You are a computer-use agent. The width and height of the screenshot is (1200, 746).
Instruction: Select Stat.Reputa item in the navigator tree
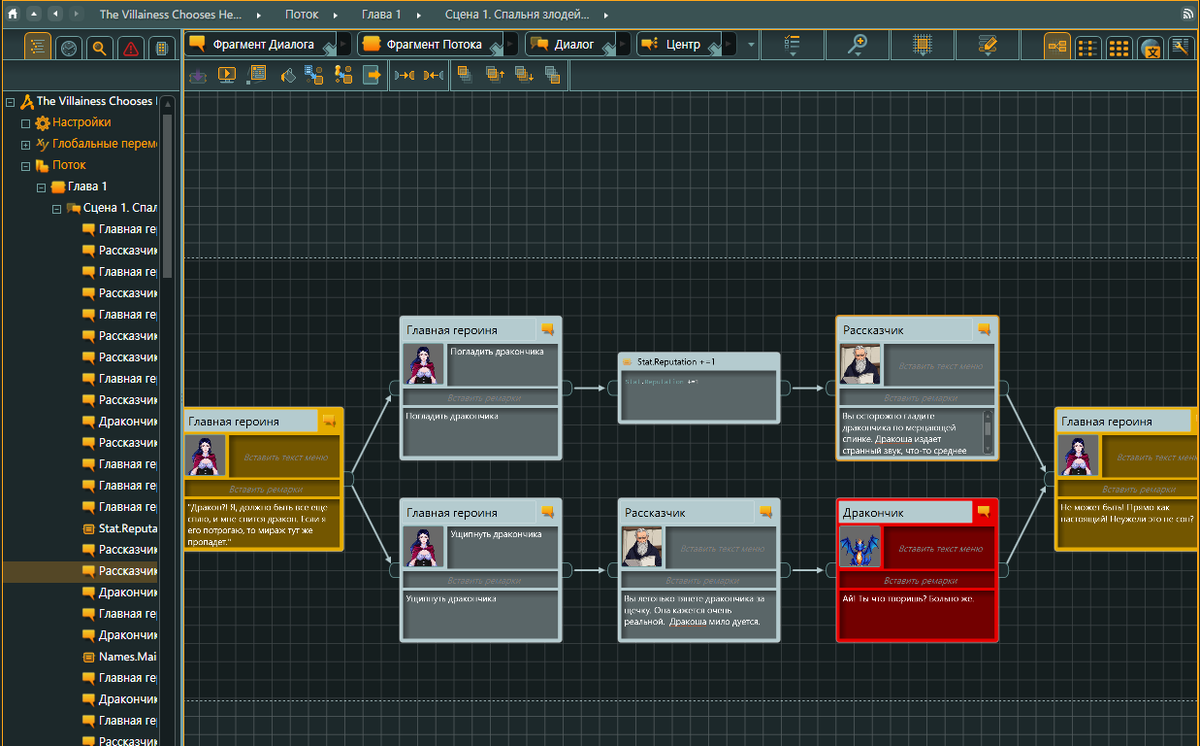[x=127, y=528]
